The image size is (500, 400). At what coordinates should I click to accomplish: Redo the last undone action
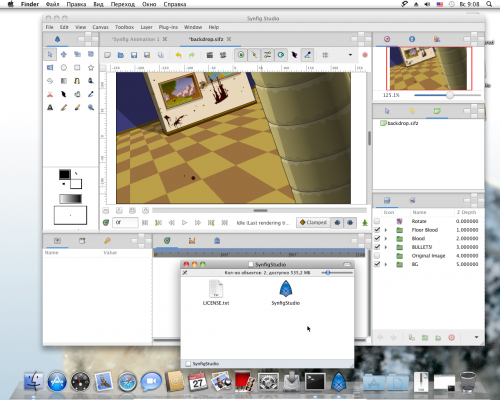[192, 55]
